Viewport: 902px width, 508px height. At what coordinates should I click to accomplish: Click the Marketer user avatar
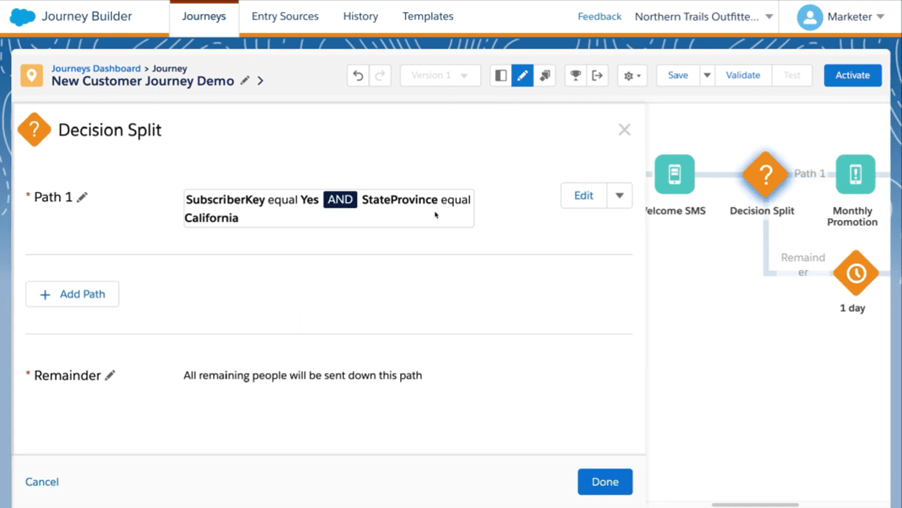coord(809,17)
